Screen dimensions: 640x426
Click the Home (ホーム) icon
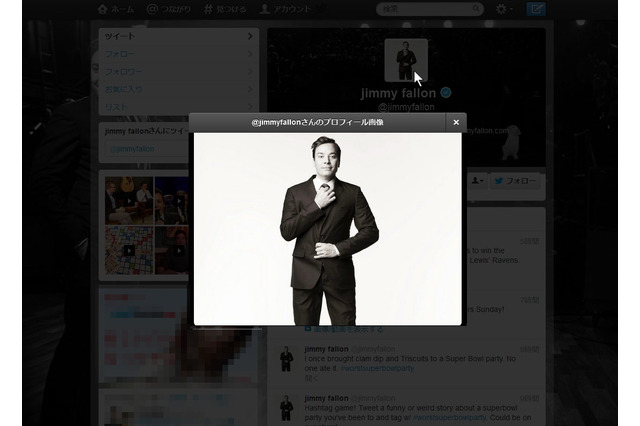point(116,9)
